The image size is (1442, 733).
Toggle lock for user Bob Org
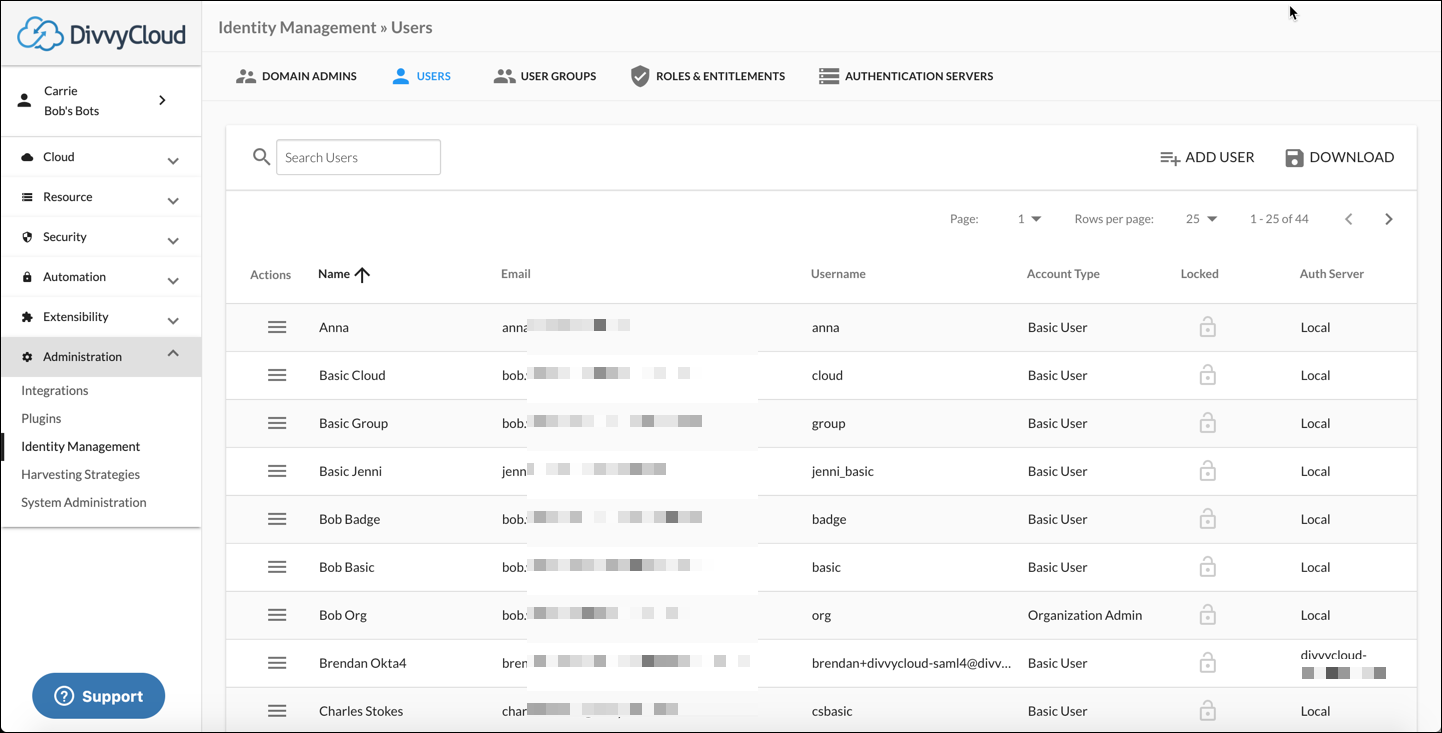click(1208, 615)
